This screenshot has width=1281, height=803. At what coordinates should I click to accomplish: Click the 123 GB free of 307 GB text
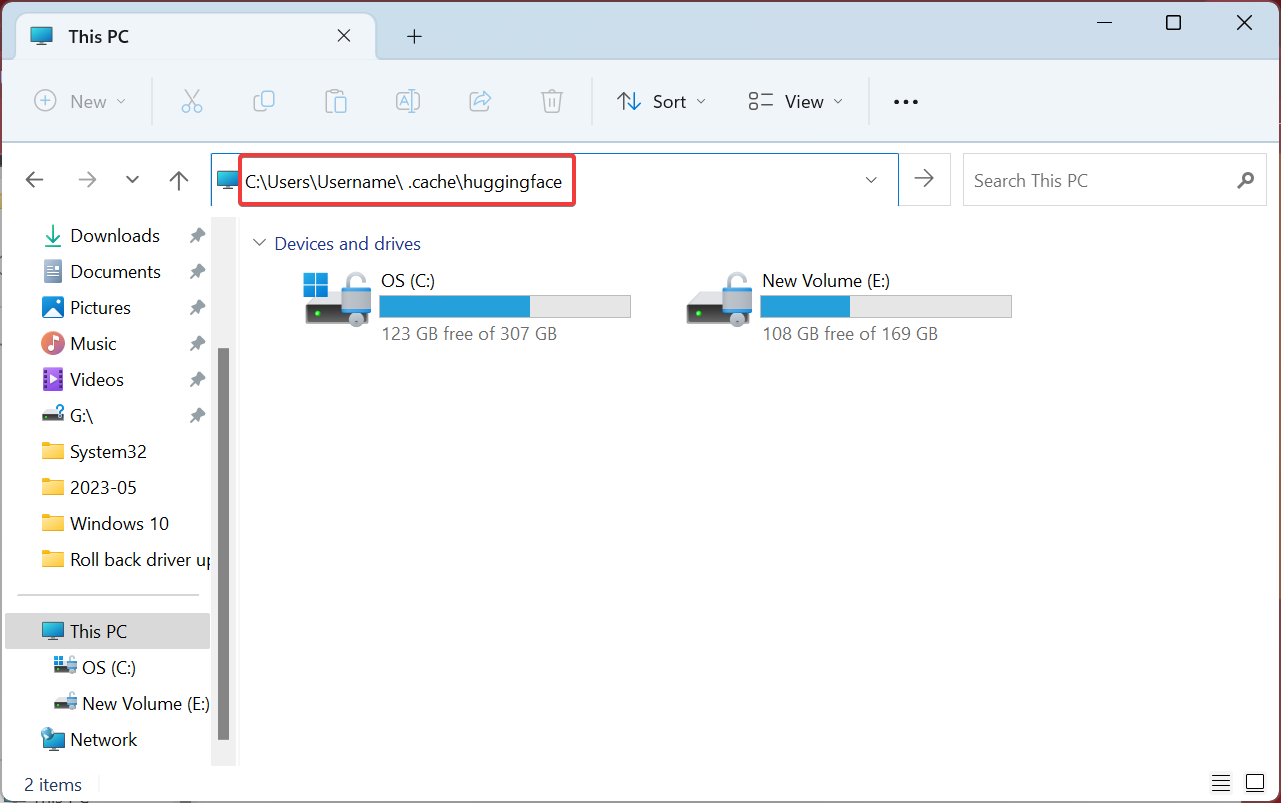coord(469,334)
